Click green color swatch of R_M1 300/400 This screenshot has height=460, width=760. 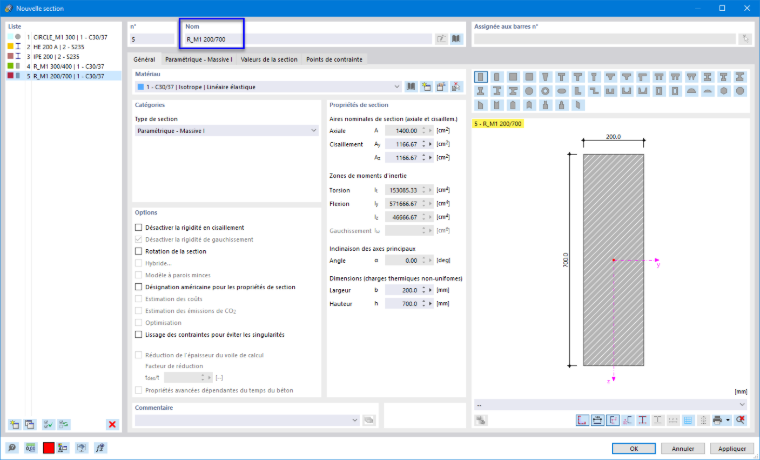[10, 66]
